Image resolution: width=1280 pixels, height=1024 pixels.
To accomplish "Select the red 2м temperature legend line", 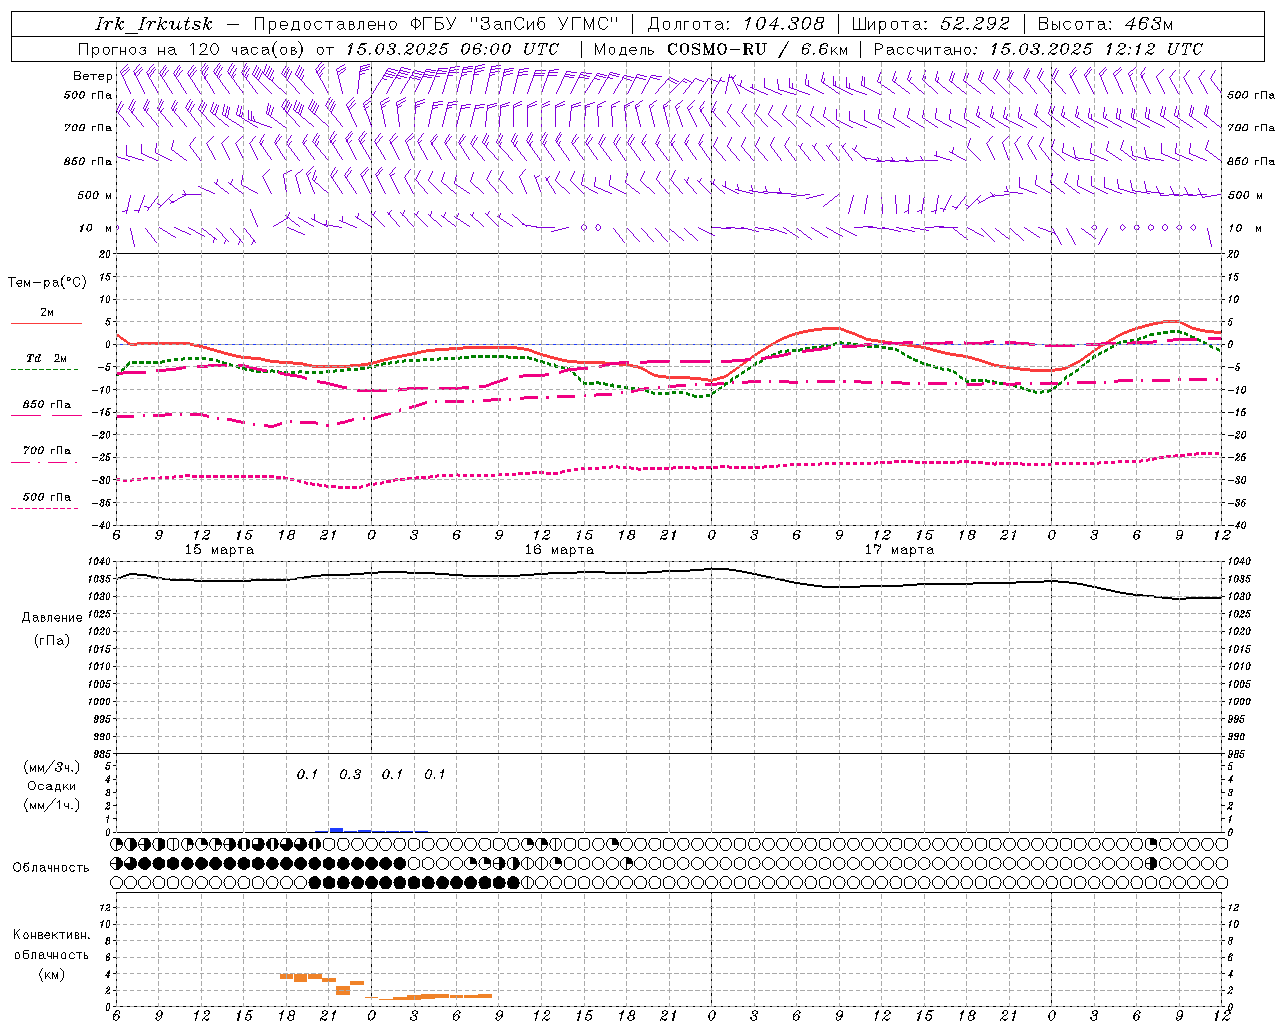I will (46, 322).
